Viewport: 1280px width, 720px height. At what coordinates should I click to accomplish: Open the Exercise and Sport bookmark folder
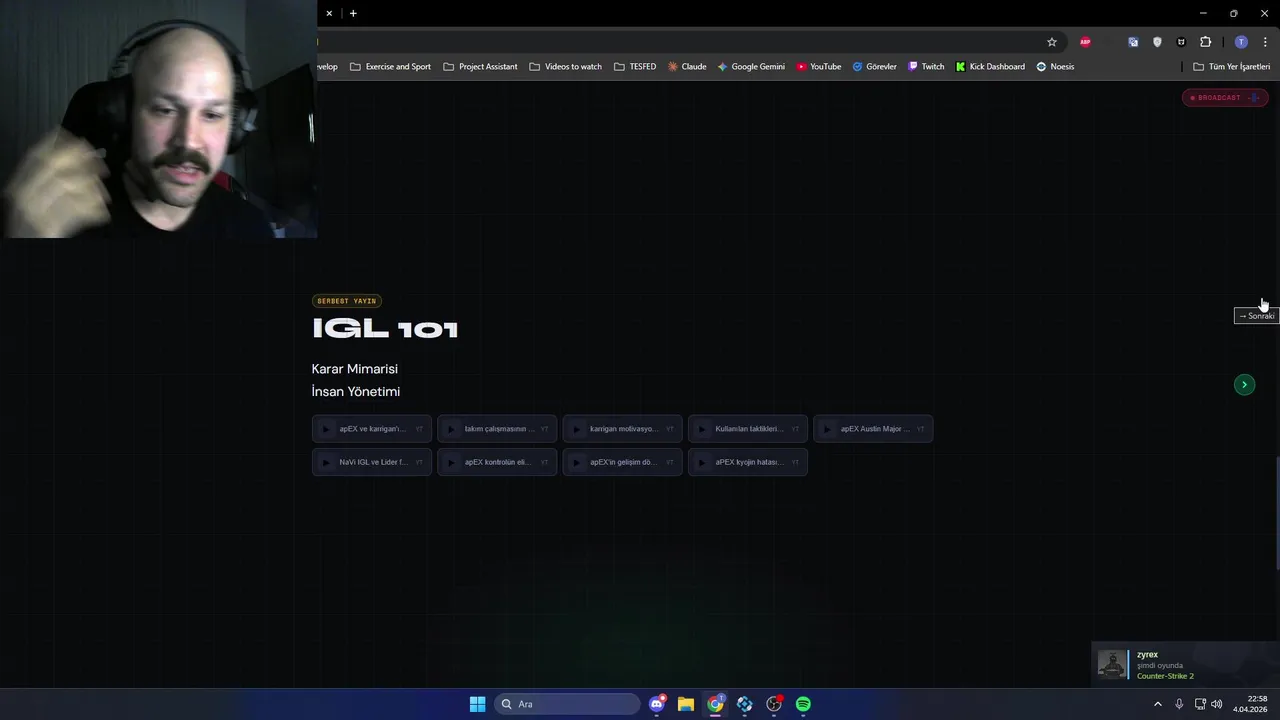(x=390, y=67)
